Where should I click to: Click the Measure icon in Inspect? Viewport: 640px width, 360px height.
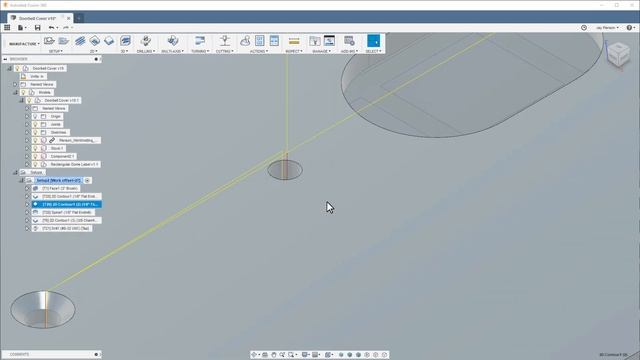coord(294,41)
